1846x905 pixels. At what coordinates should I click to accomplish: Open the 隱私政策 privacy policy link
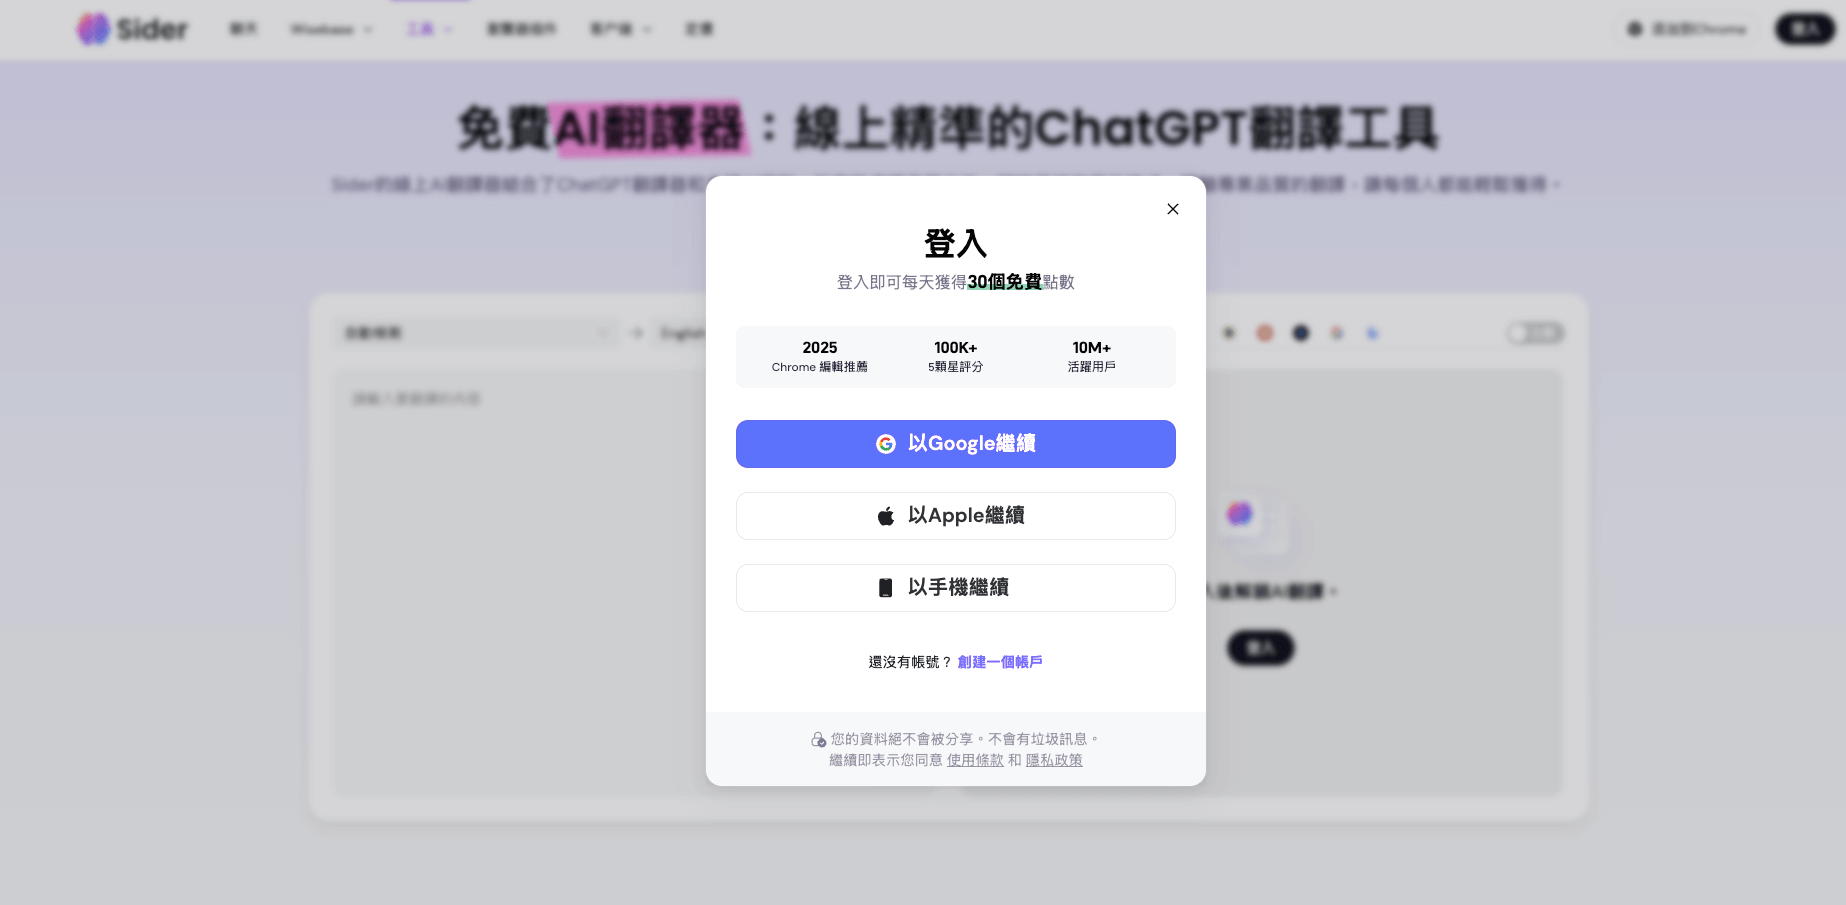point(1054,760)
